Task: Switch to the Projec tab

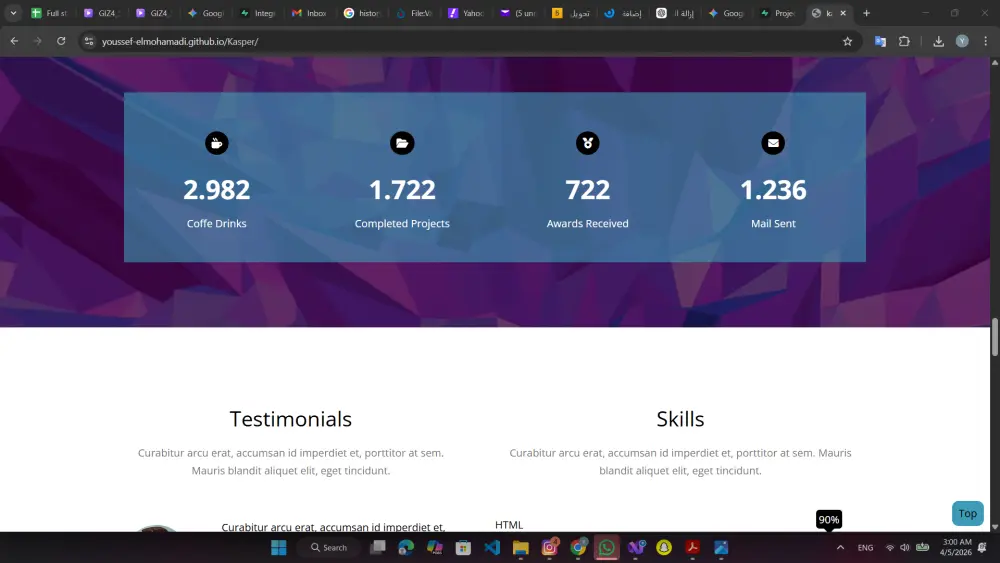Action: tap(778, 13)
